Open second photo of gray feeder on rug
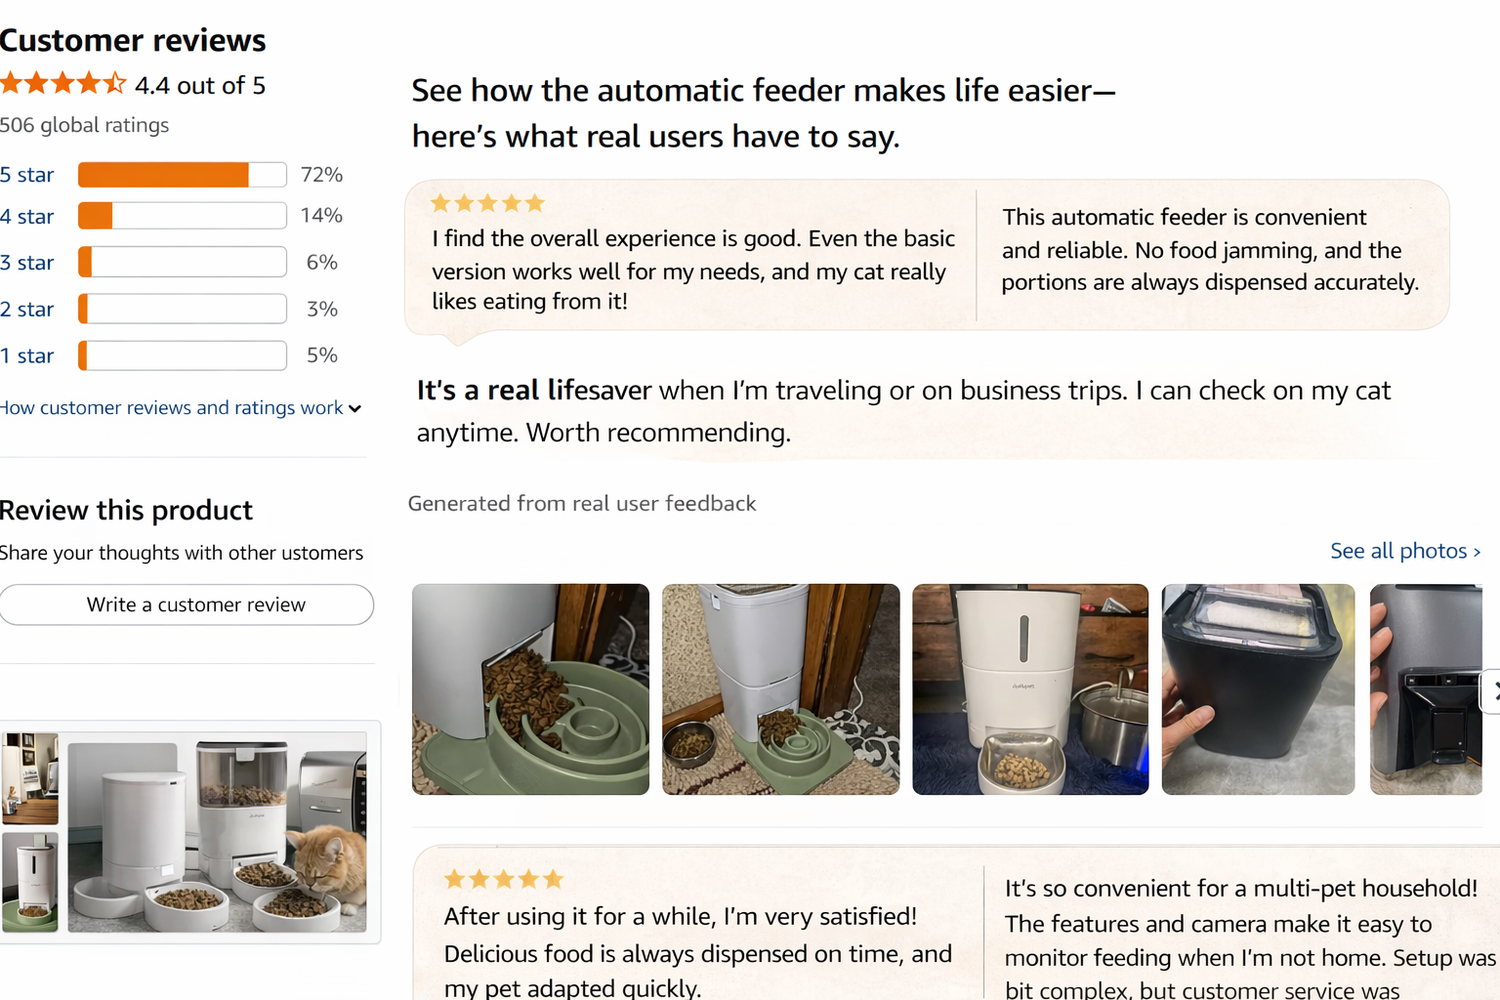This screenshot has height=1000, width=1500. tap(780, 689)
